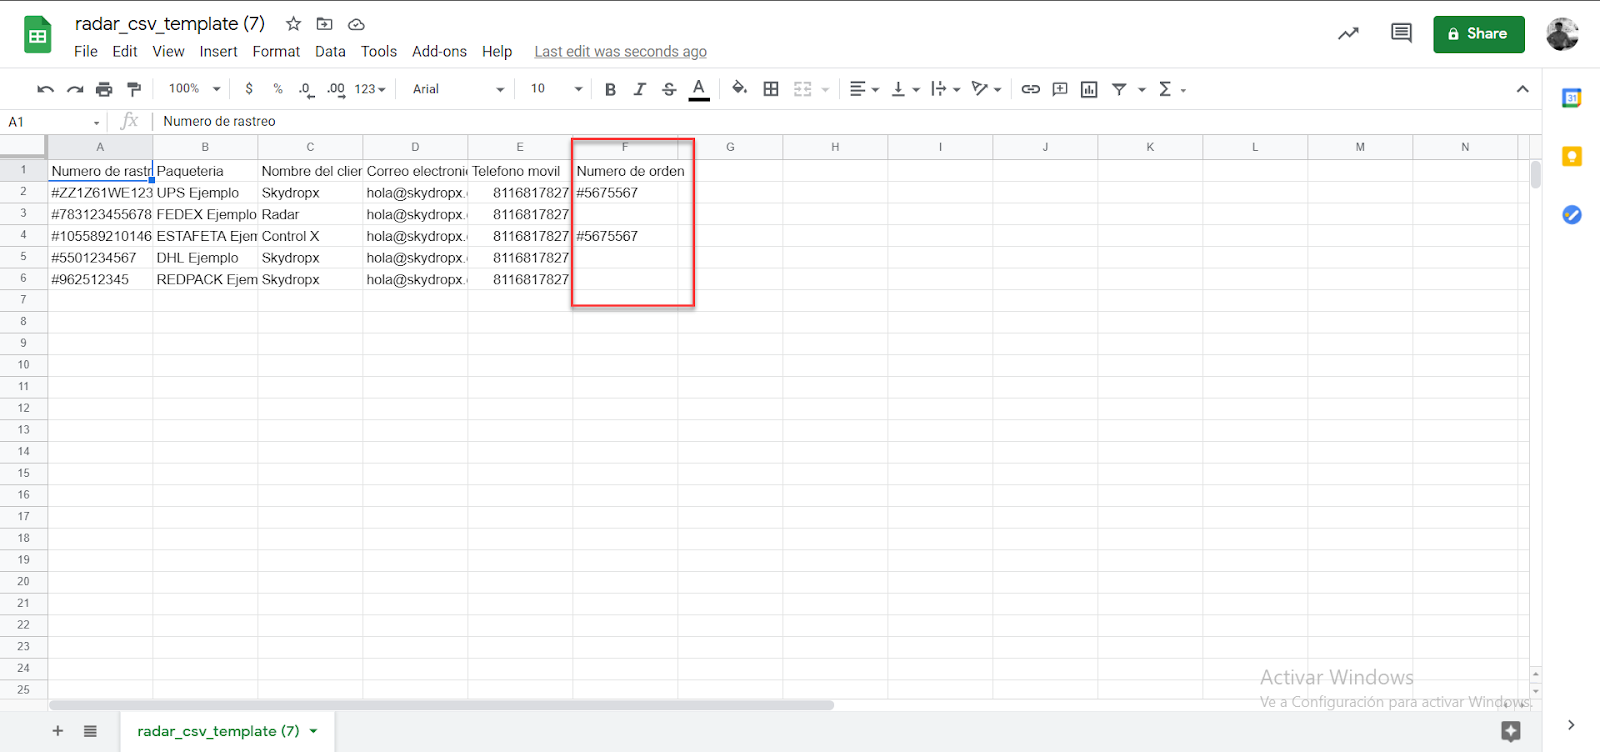Click the insert link icon
The width and height of the screenshot is (1600, 752).
(x=1030, y=89)
